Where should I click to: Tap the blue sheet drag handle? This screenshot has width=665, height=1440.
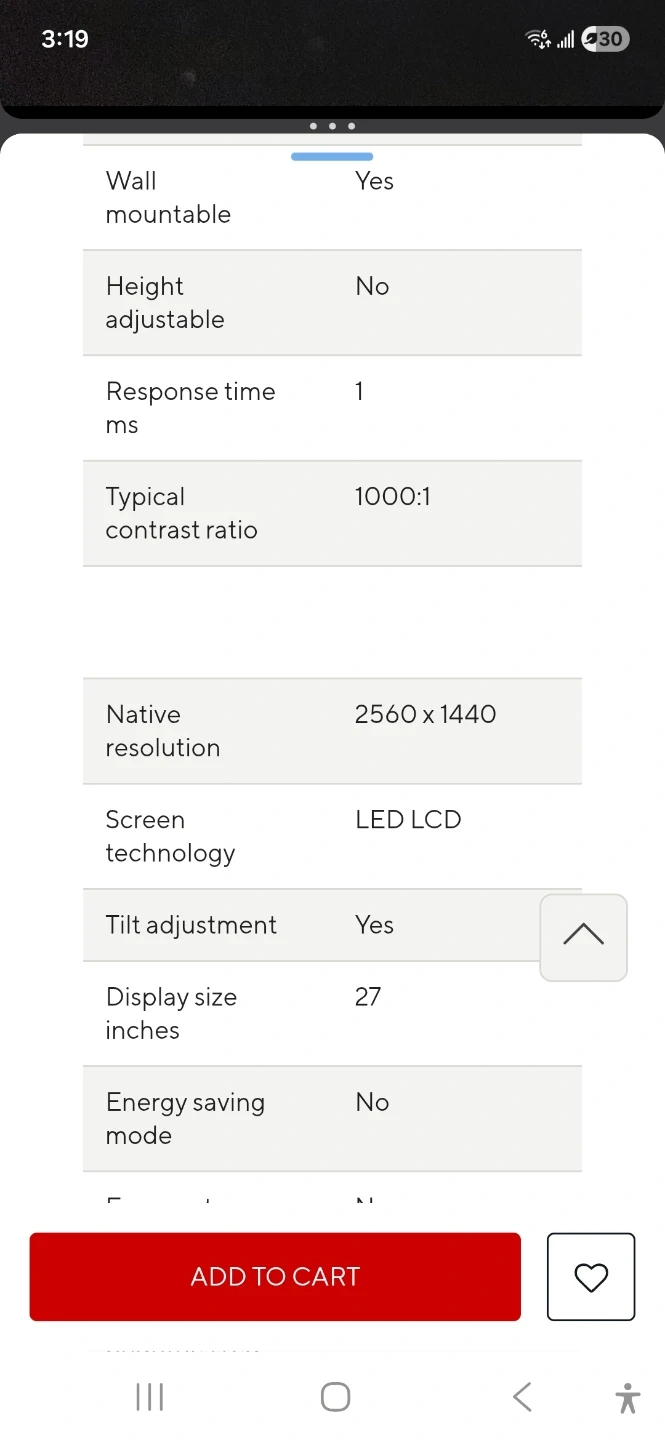332,156
